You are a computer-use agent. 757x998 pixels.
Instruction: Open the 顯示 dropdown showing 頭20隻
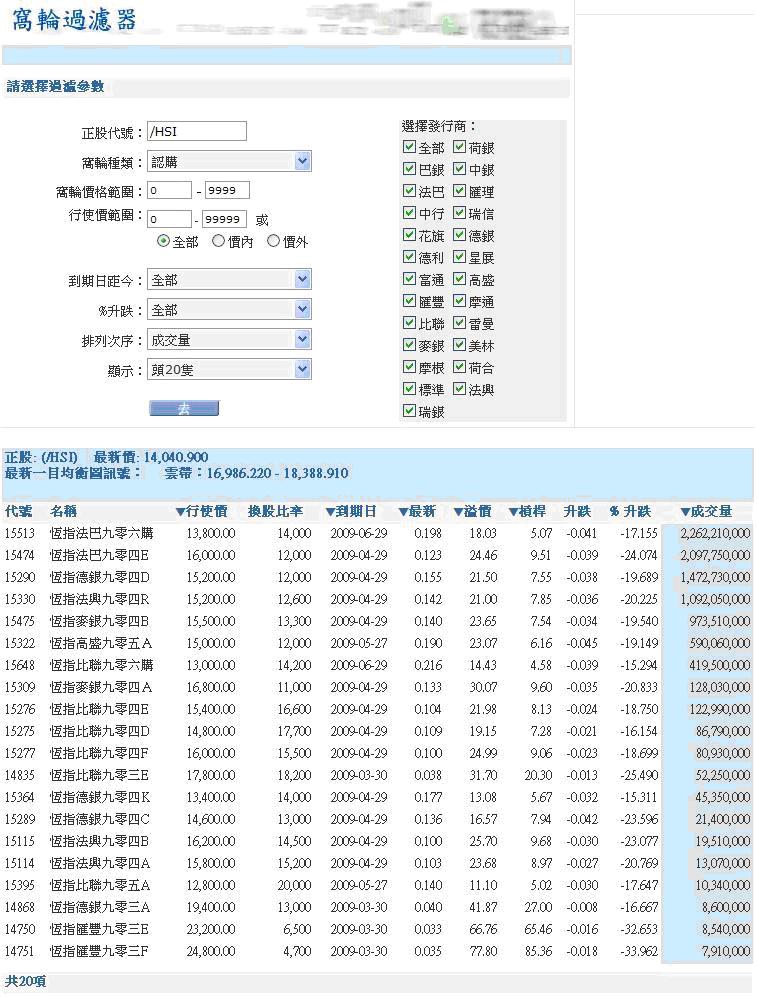[x=303, y=370]
